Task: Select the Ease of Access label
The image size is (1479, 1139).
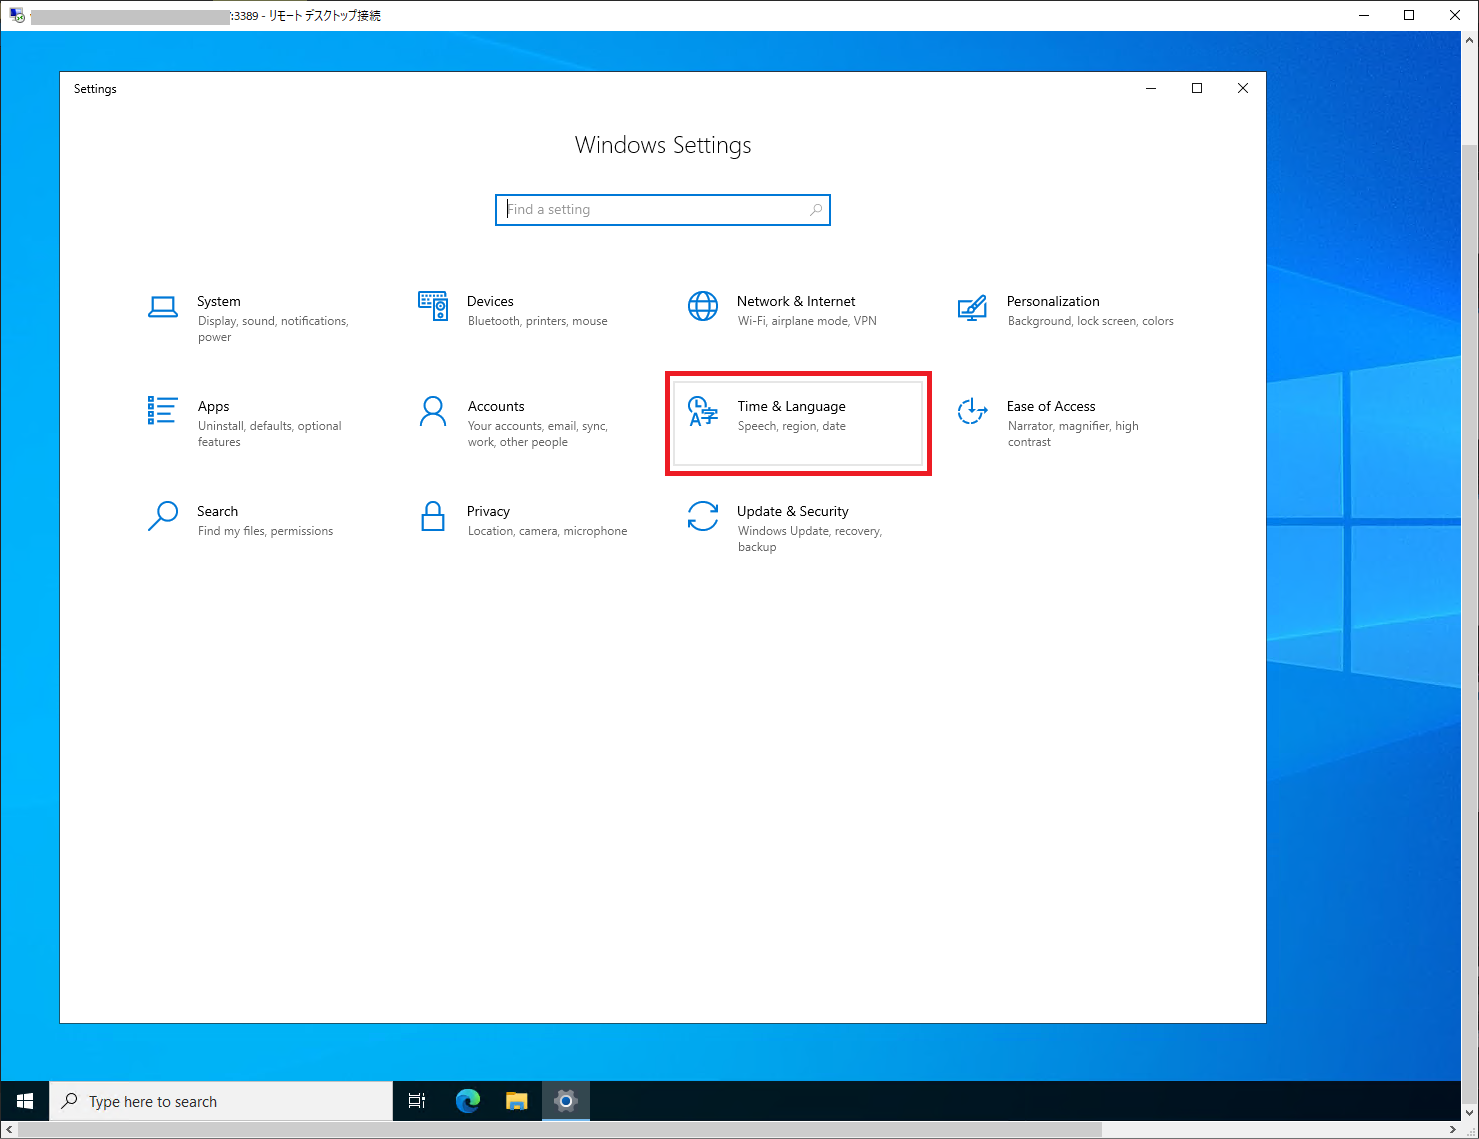Action: [x=1051, y=406]
